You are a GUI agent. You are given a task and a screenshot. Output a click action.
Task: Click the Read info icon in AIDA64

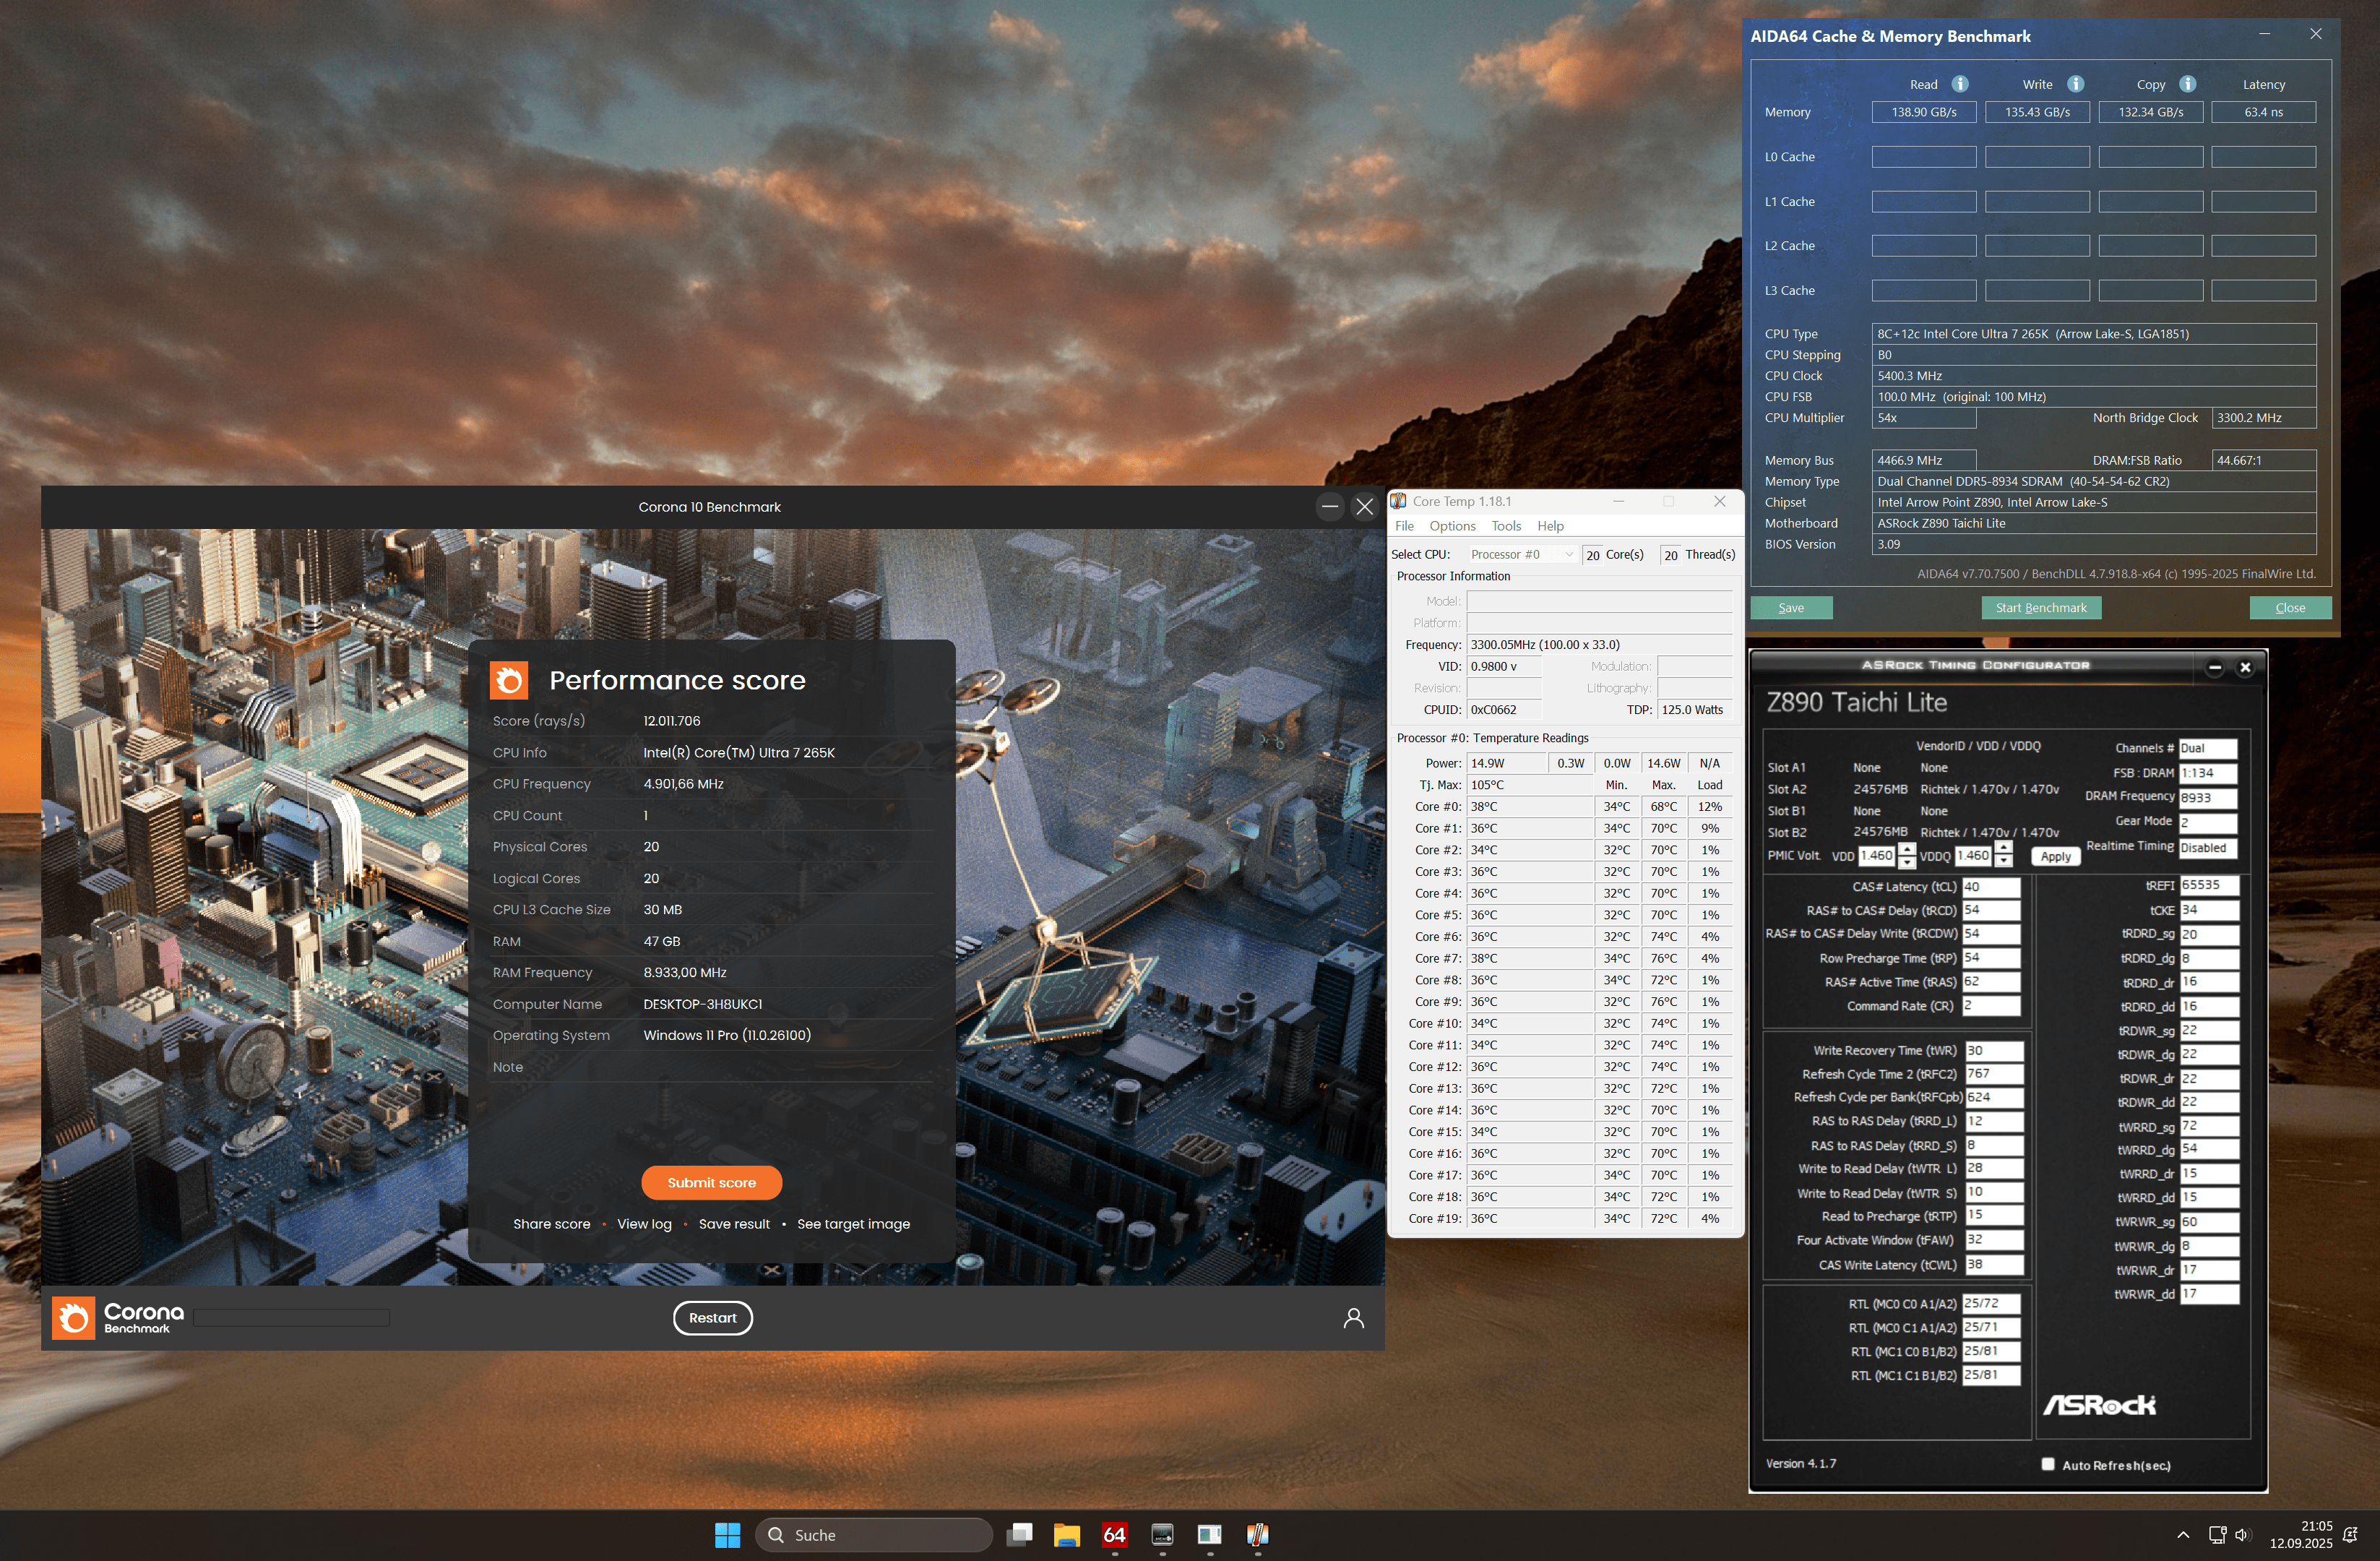[x=1960, y=84]
